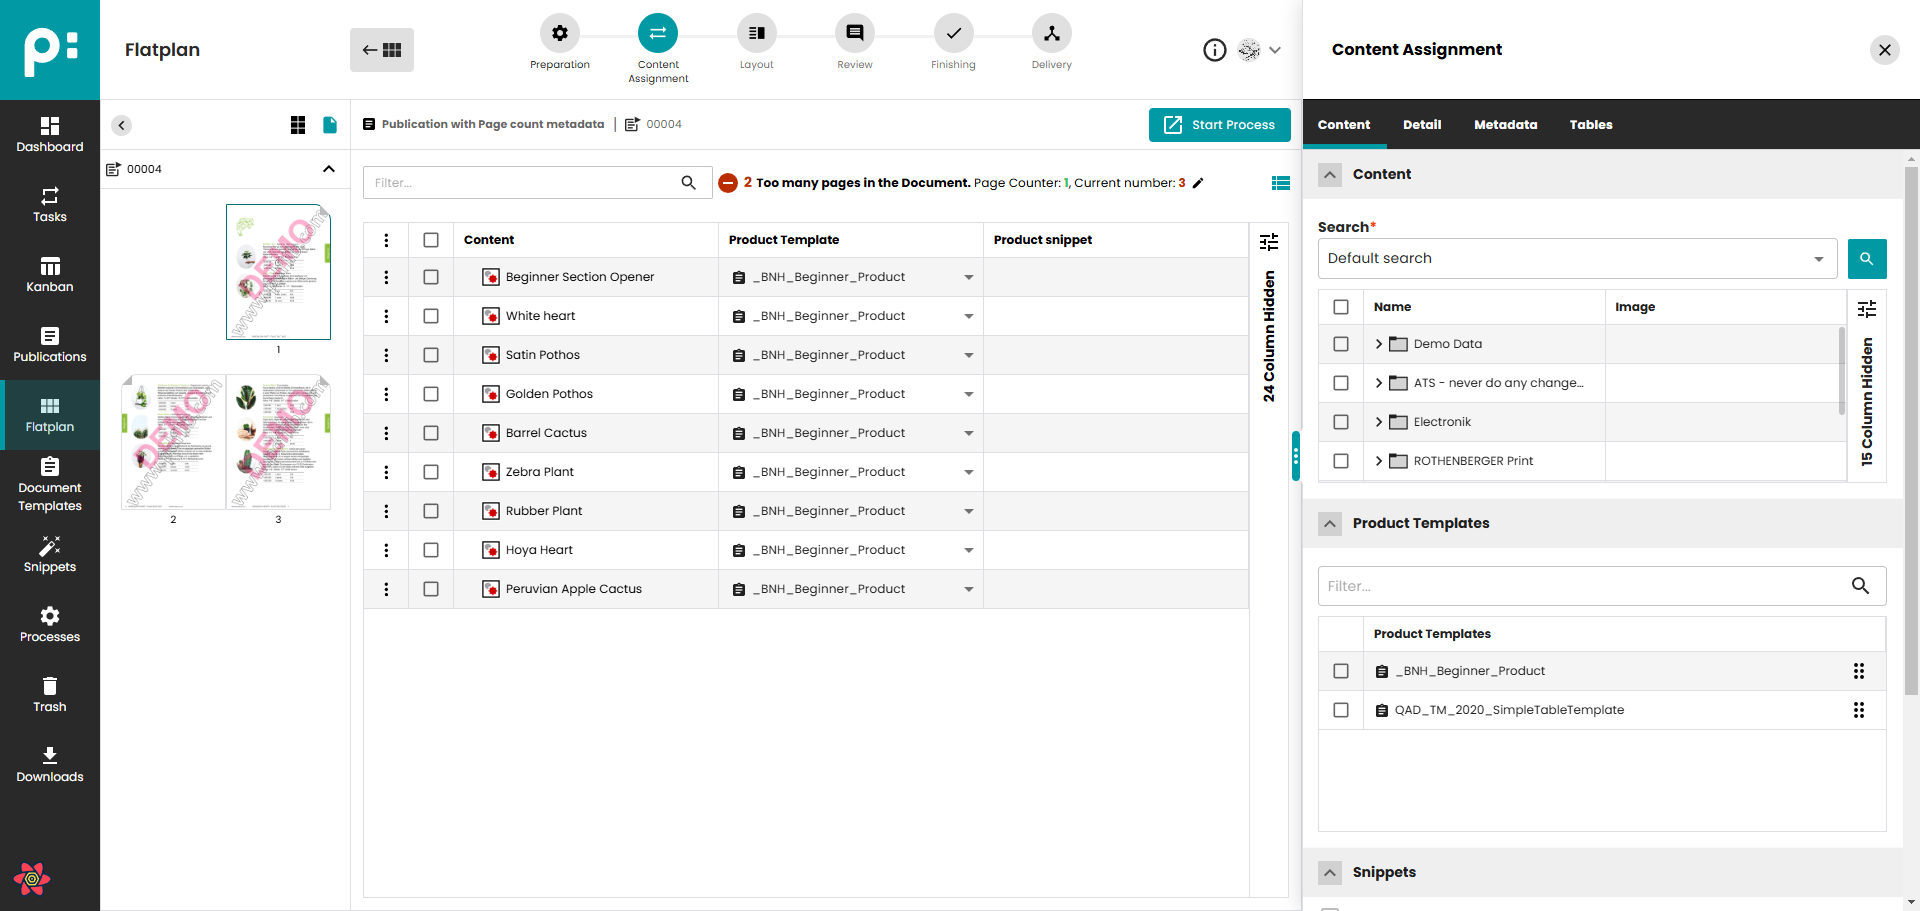Open product template dropdown for White heart
This screenshot has width=1920, height=911.
tap(968, 316)
